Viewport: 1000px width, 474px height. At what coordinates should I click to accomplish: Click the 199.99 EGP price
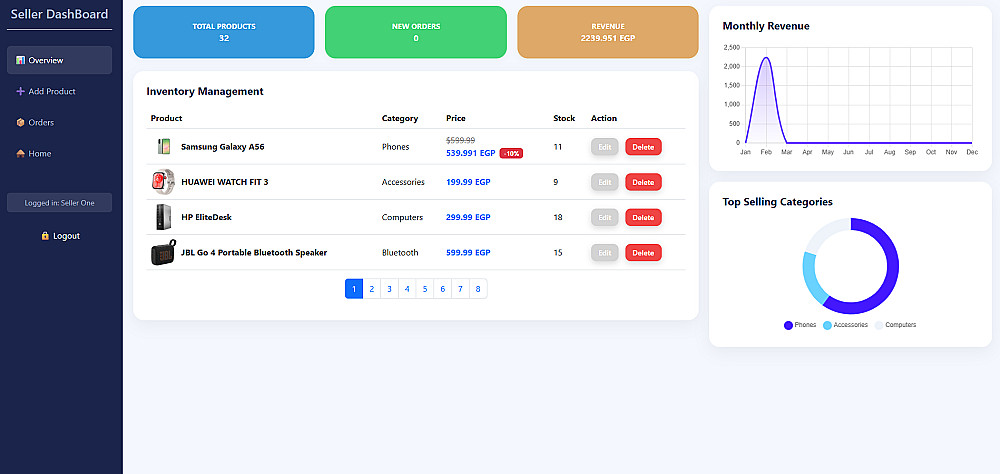pyautogui.click(x=468, y=182)
